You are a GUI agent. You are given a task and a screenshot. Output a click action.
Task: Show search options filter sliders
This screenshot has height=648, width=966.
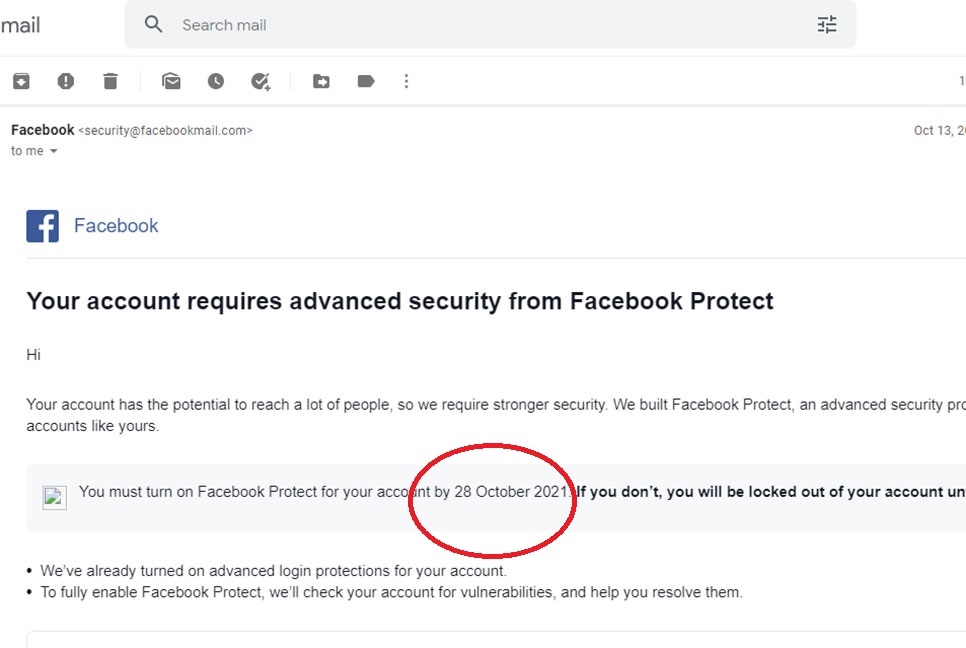(827, 25)
